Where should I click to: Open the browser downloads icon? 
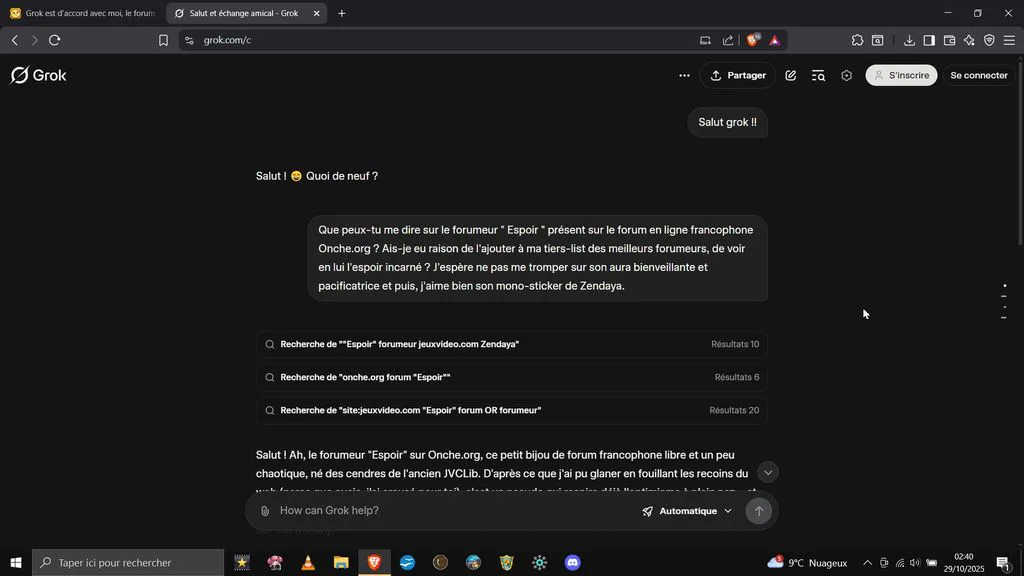(x=909, y=40)
